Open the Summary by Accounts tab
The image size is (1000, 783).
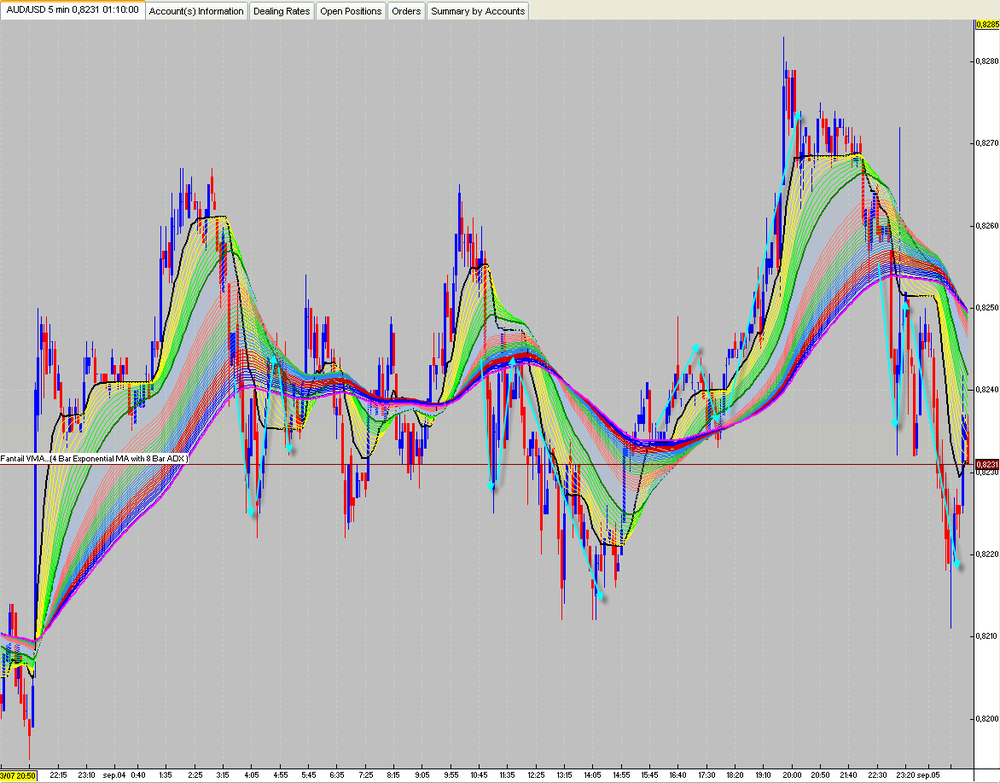(478, 11)
